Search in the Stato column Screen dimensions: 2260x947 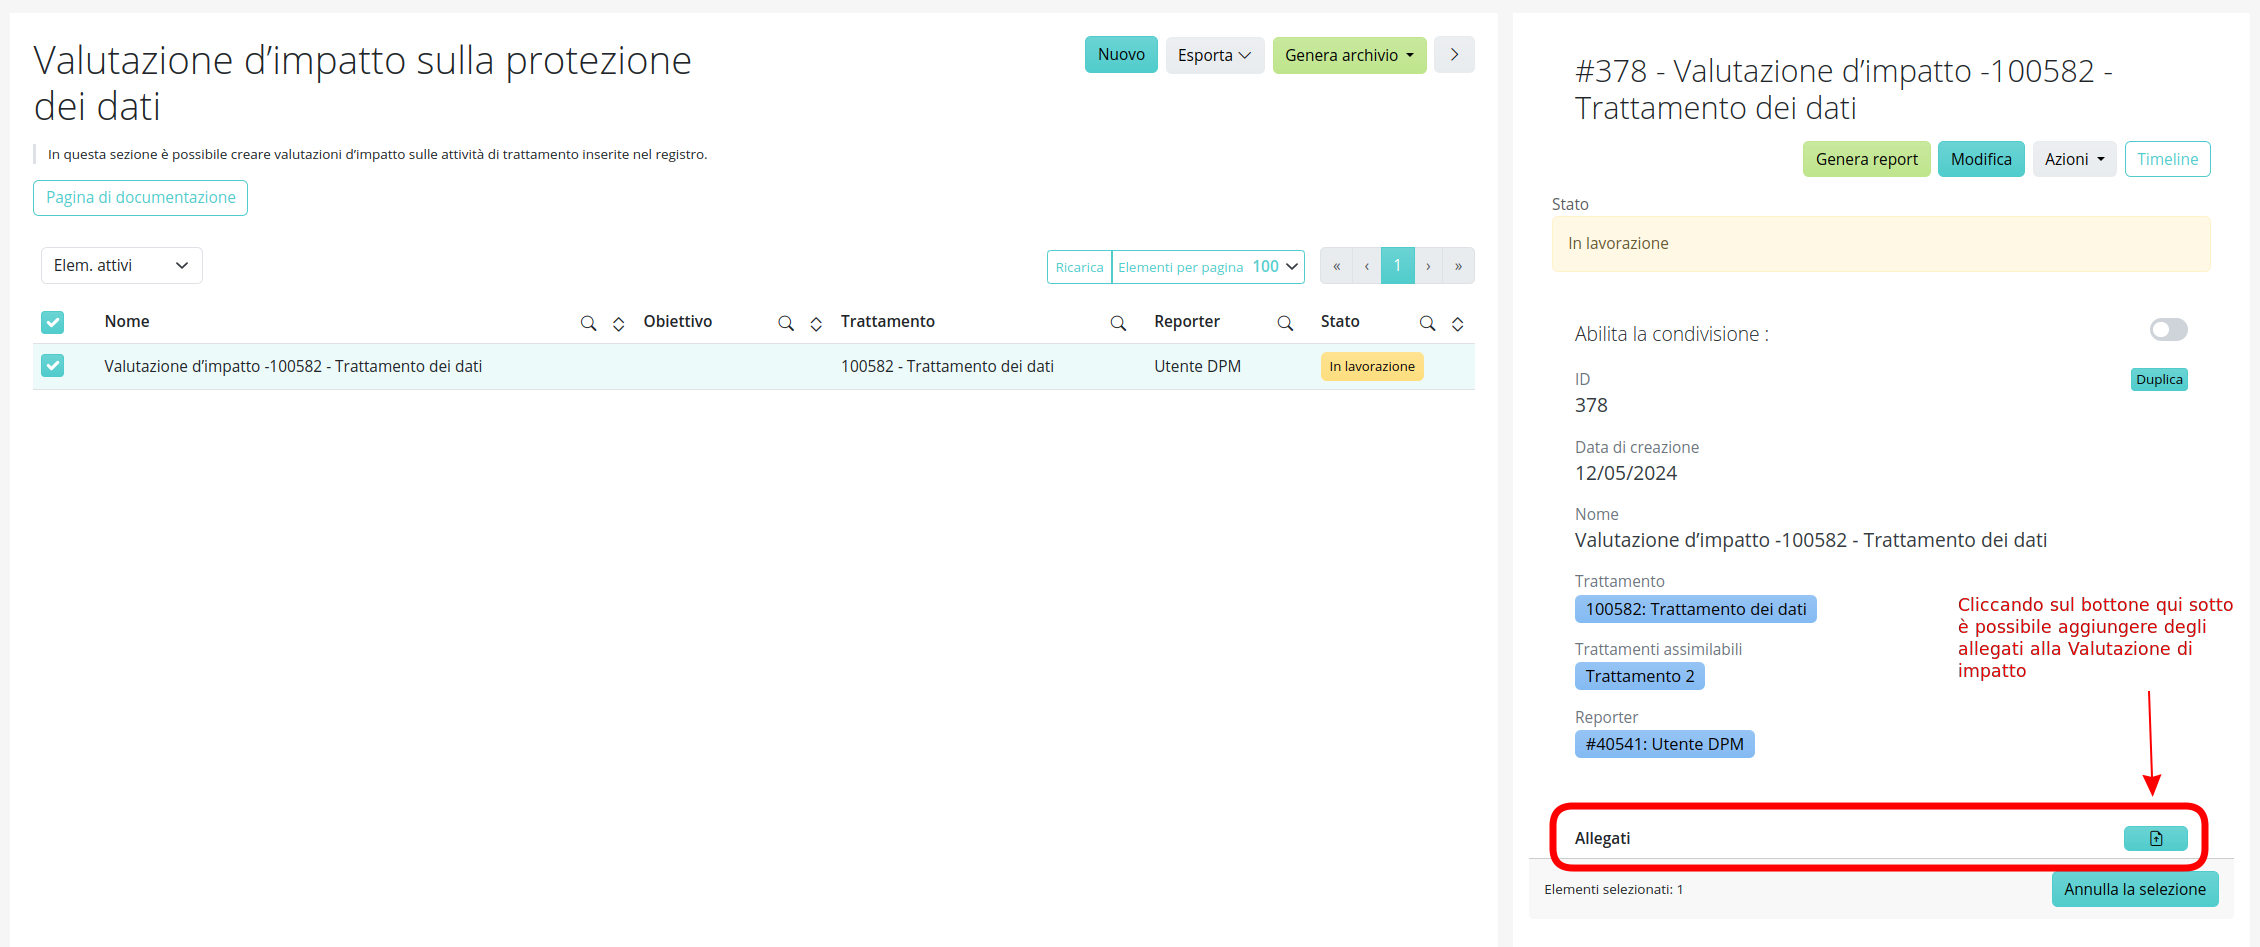(x=1427, y=323)
